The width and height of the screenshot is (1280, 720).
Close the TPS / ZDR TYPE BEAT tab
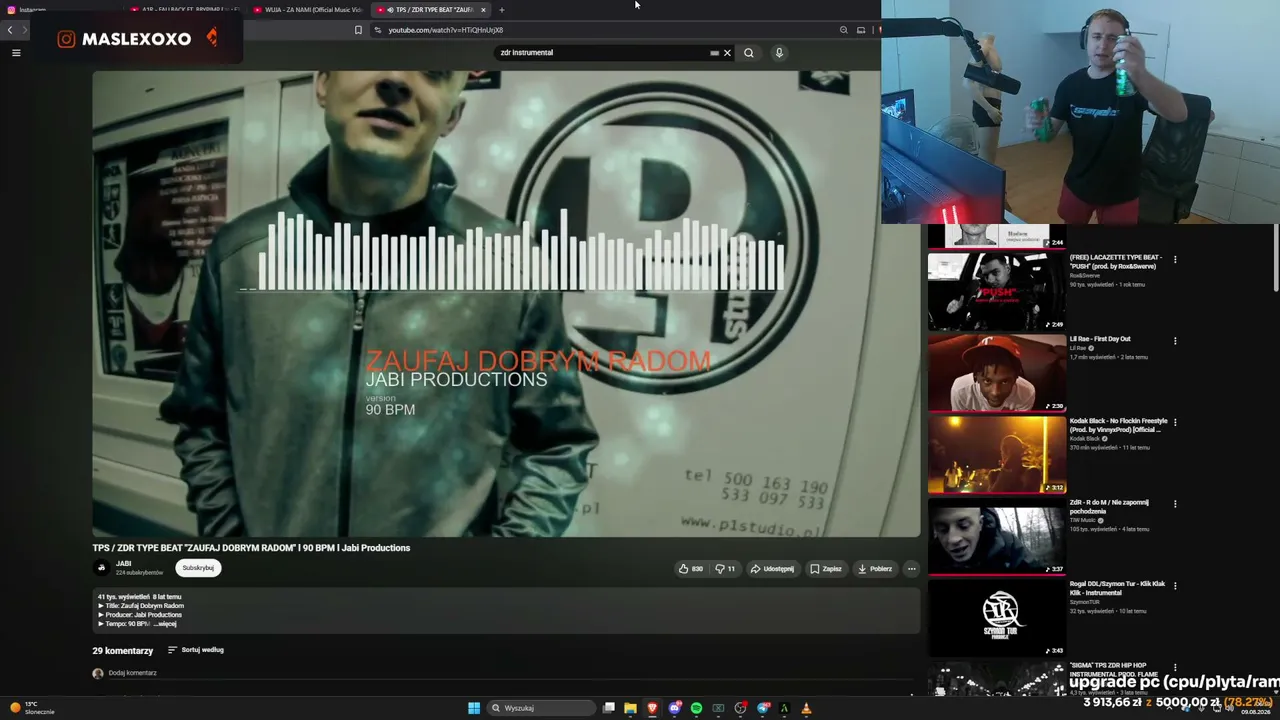coord(483,10)
